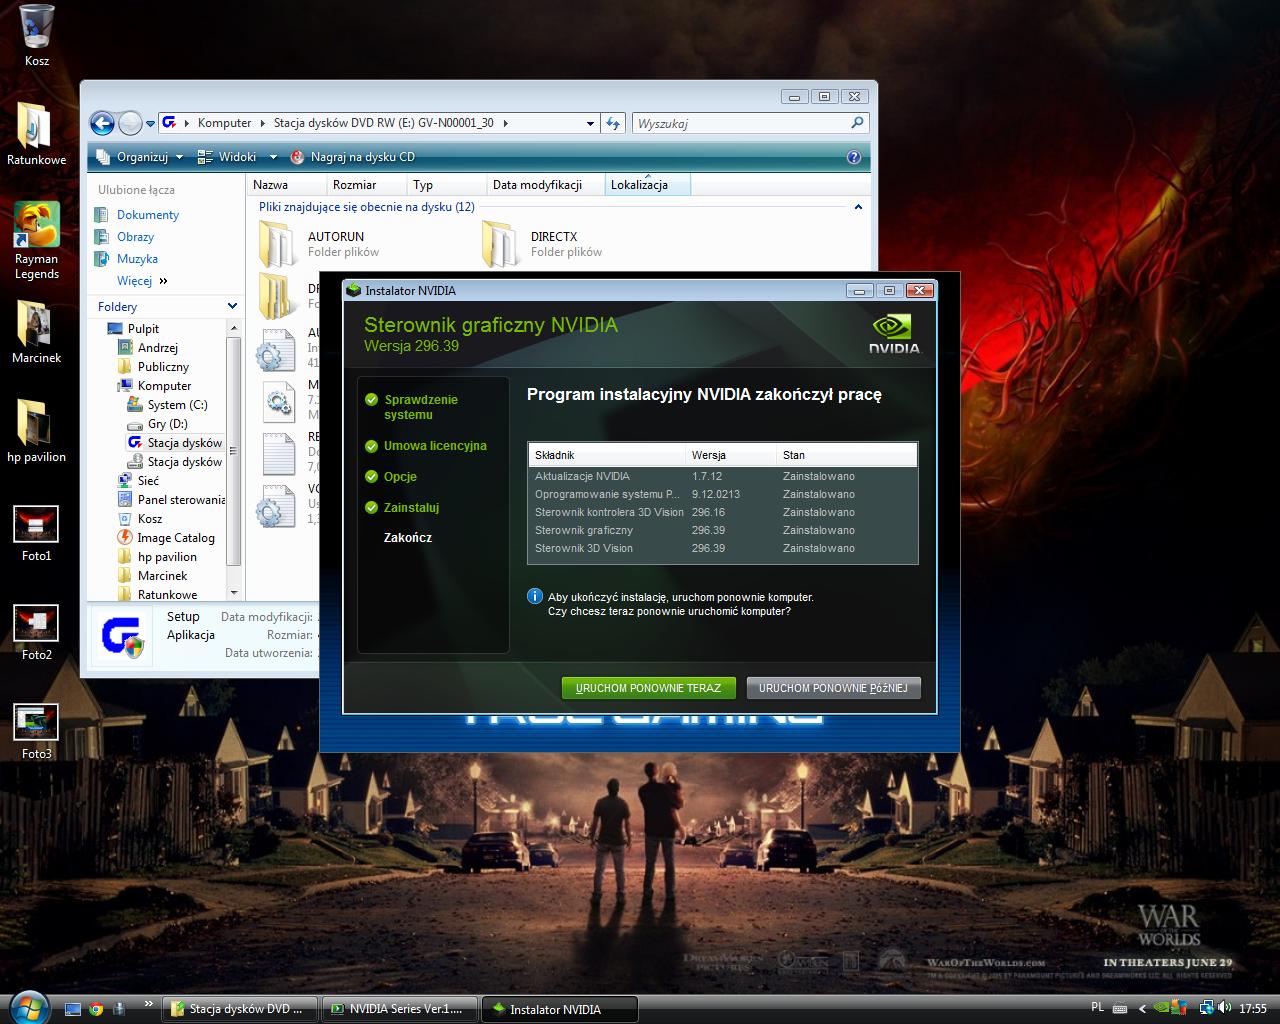1280x1024 pixels.
Task: Expand the Widoki view options arrow
Action: coord(273,157)
